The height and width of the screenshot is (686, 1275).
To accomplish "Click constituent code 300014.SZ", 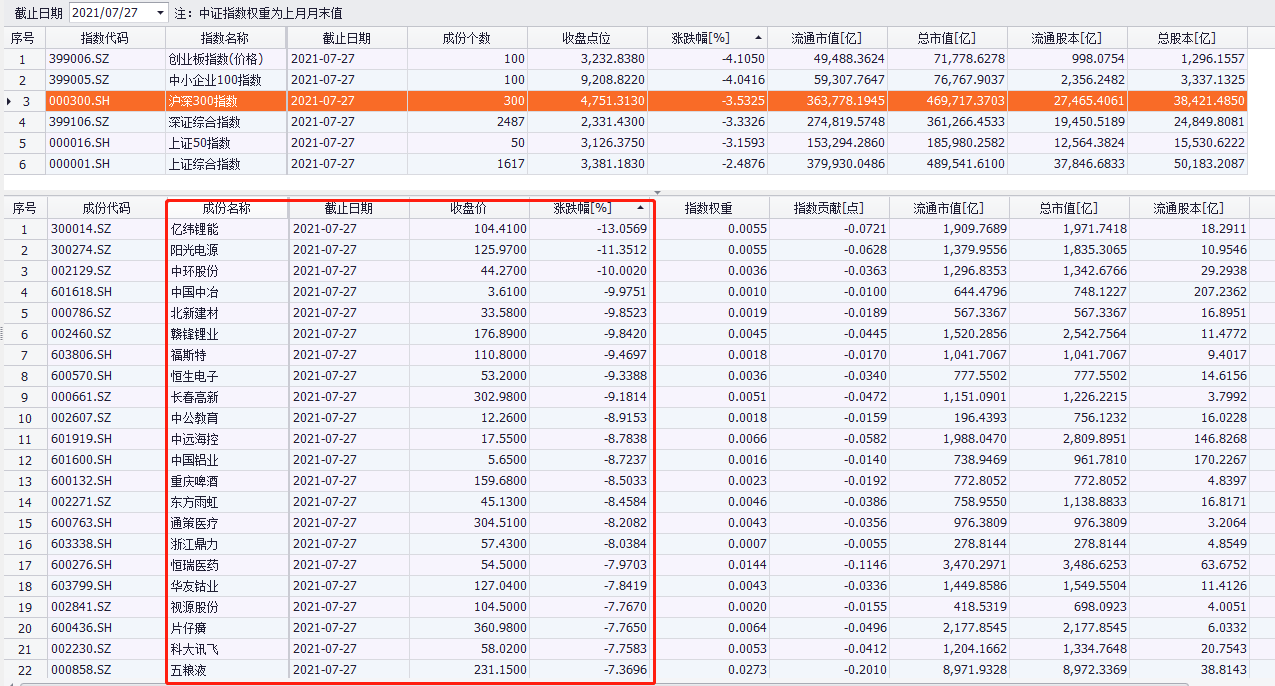I will pyautogui.click(x=81, y=229).
